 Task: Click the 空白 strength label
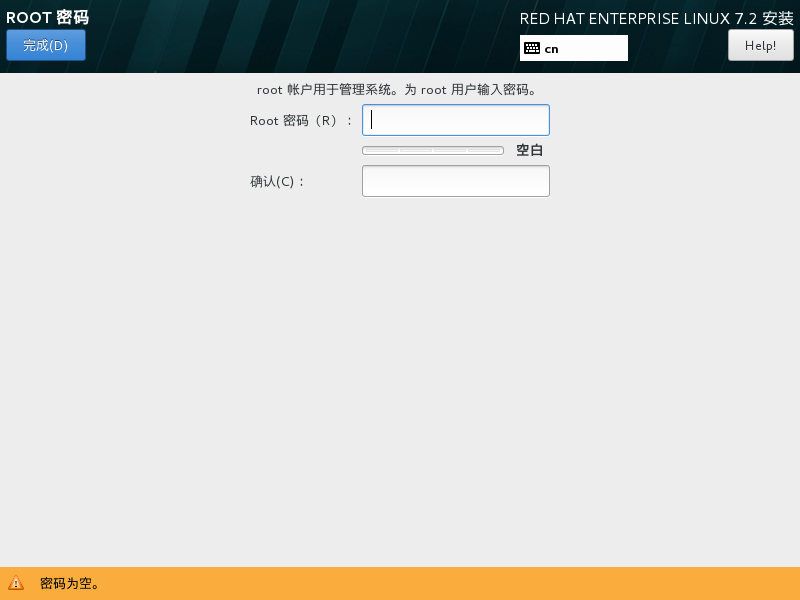[529, 150]
